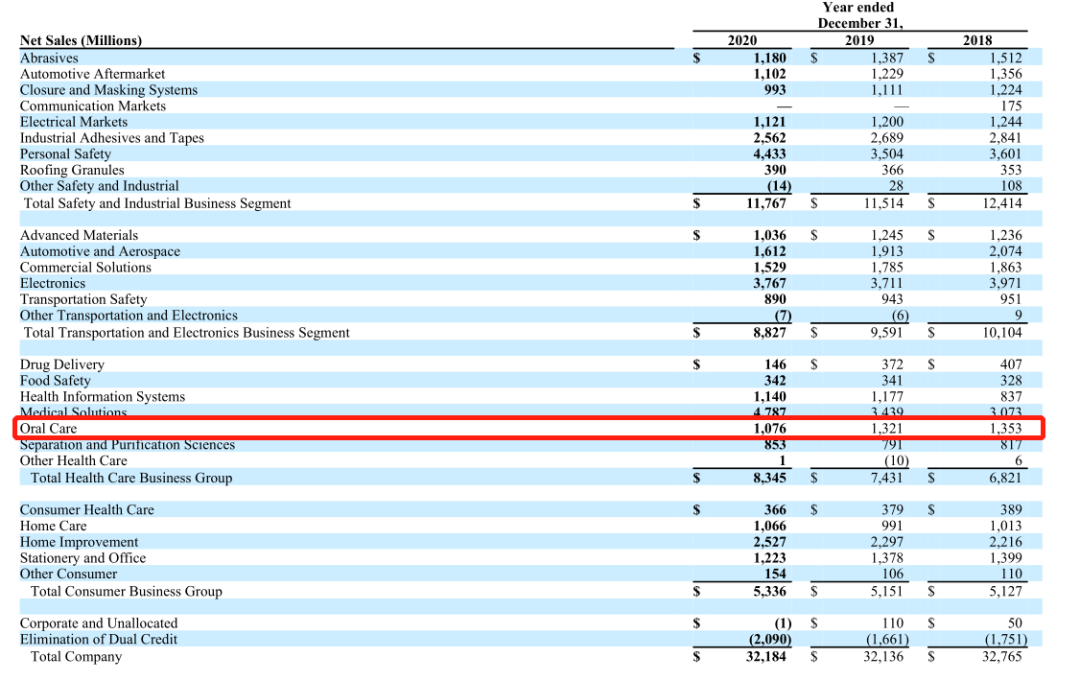Click Total Consumer Business Group 2018 value 5,127

(1005, 591)
